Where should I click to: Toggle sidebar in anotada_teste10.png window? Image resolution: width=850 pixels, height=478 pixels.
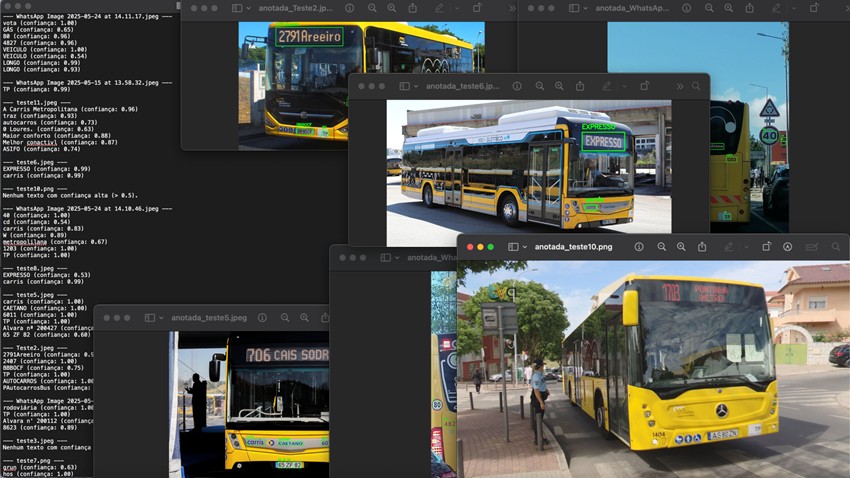click(x=513, y=247)
